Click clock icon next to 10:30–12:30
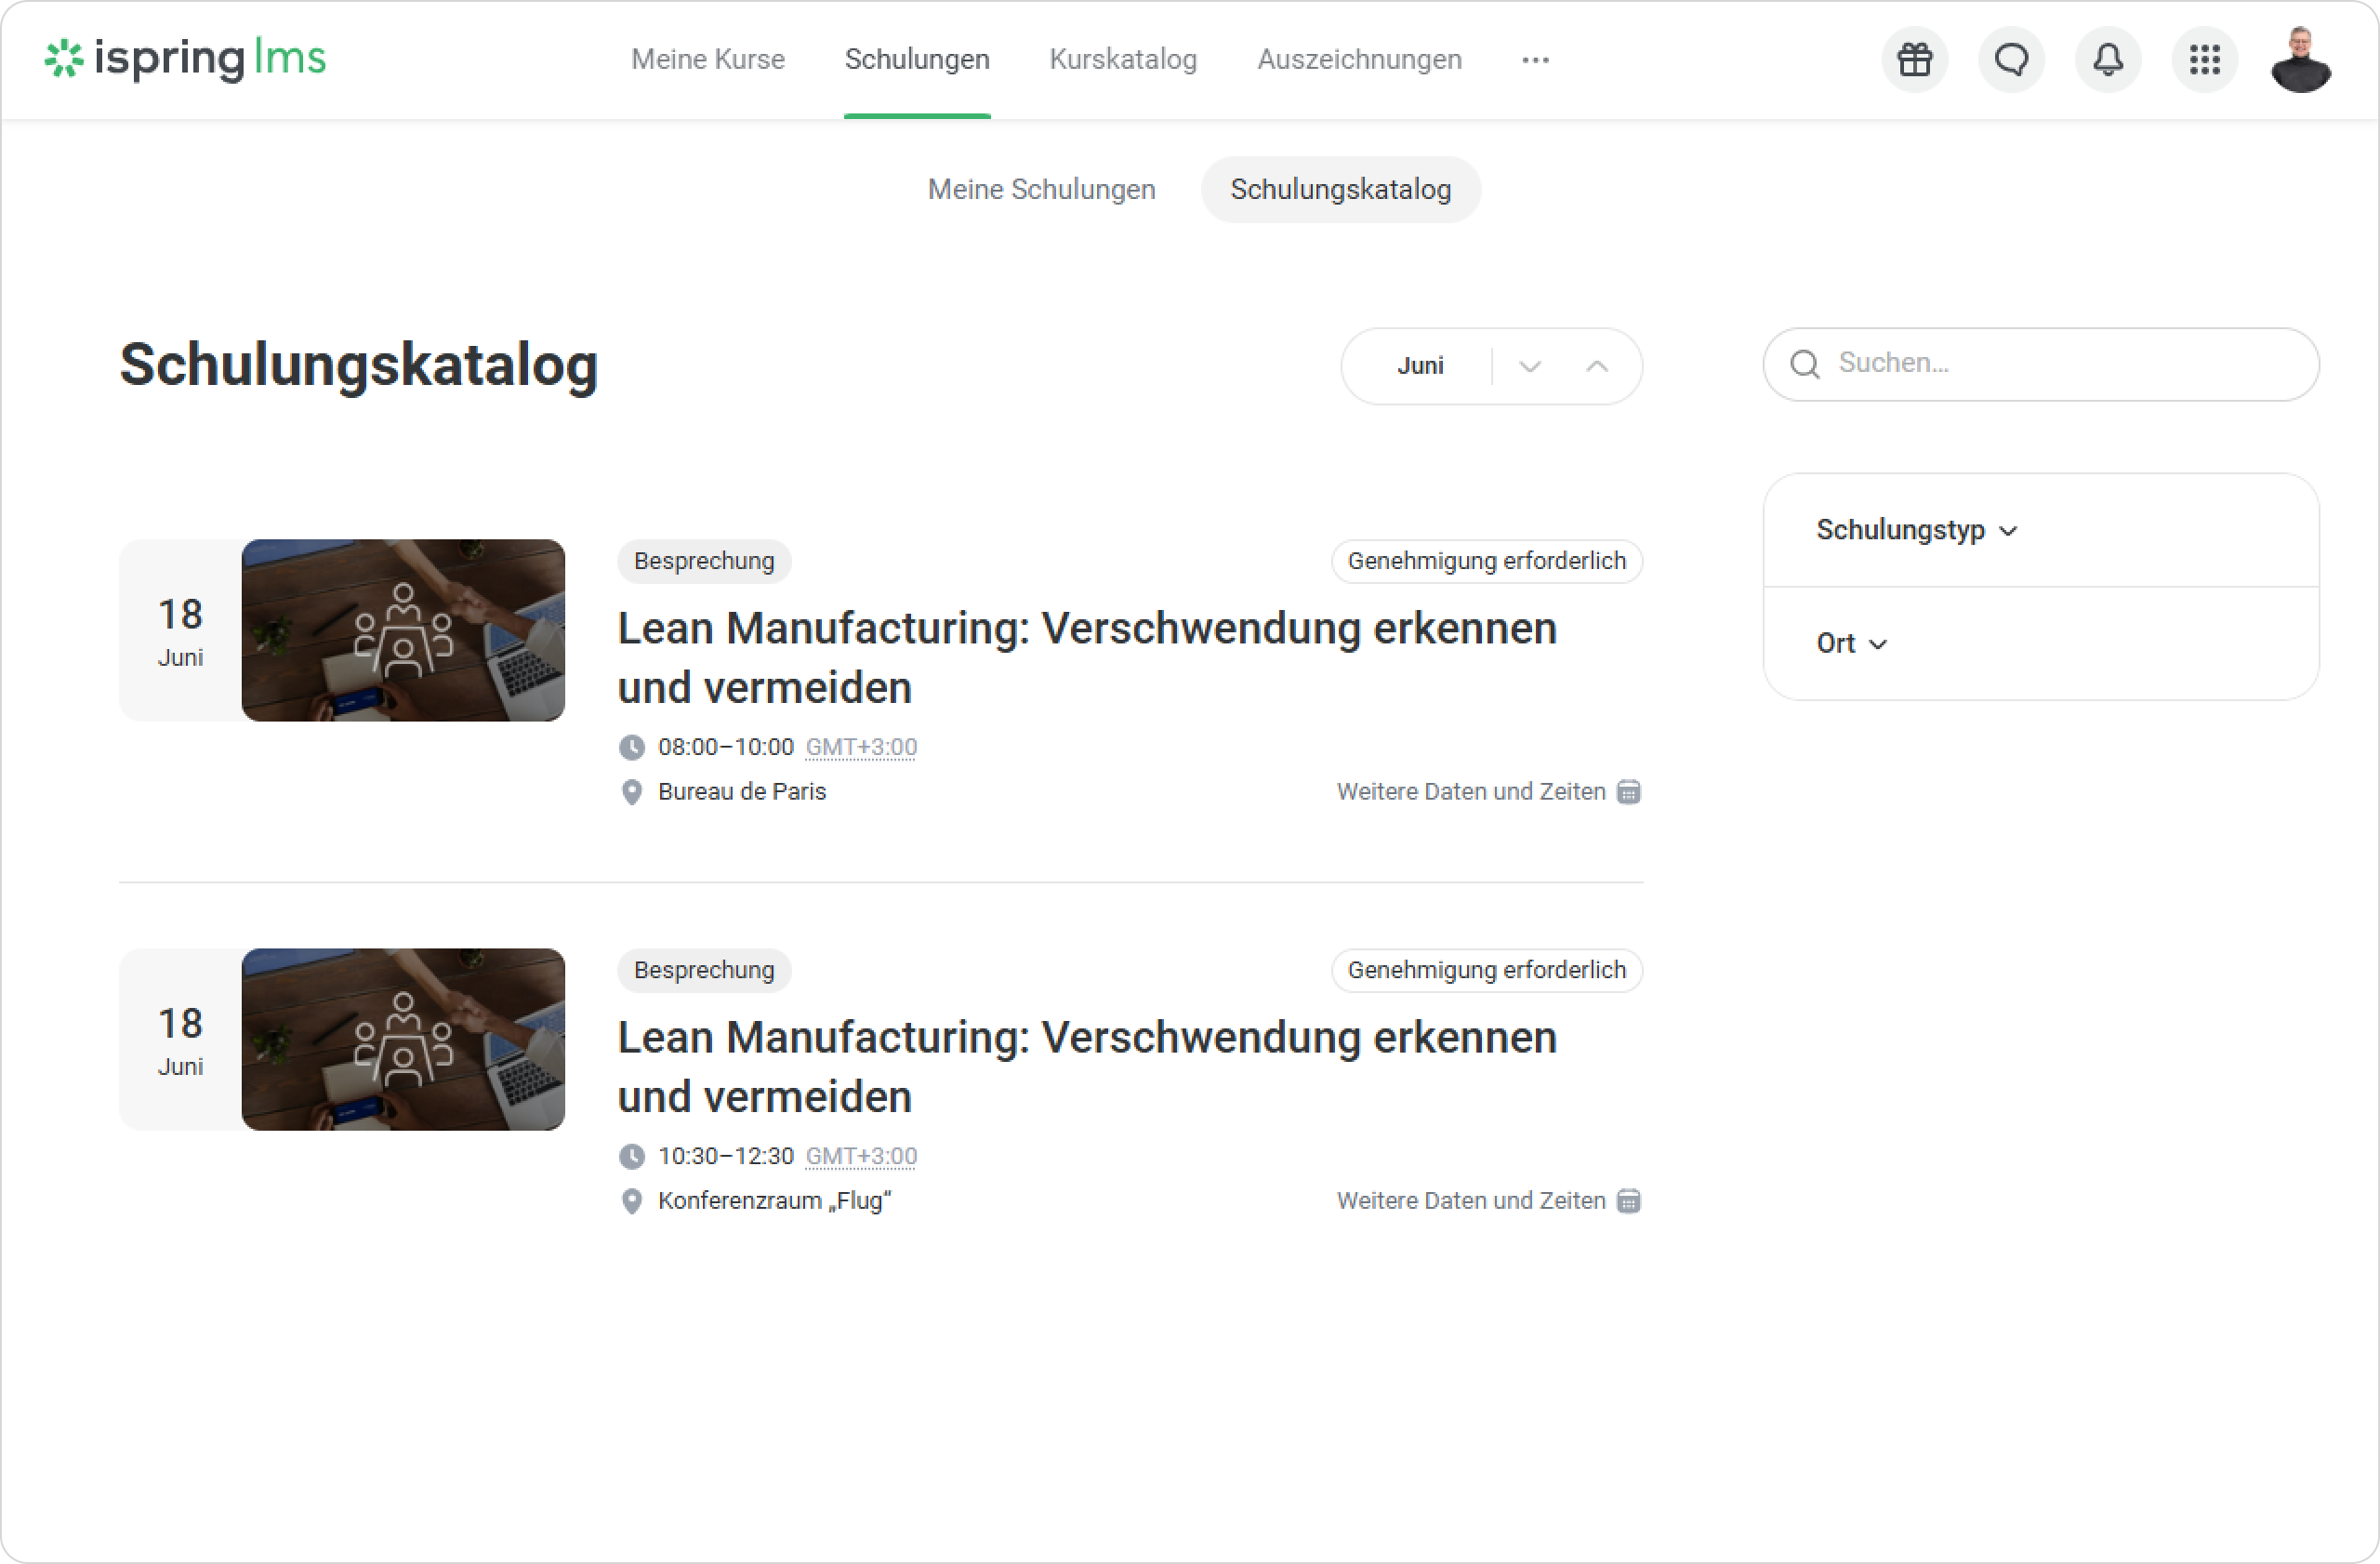 [x=632, y=1156]
